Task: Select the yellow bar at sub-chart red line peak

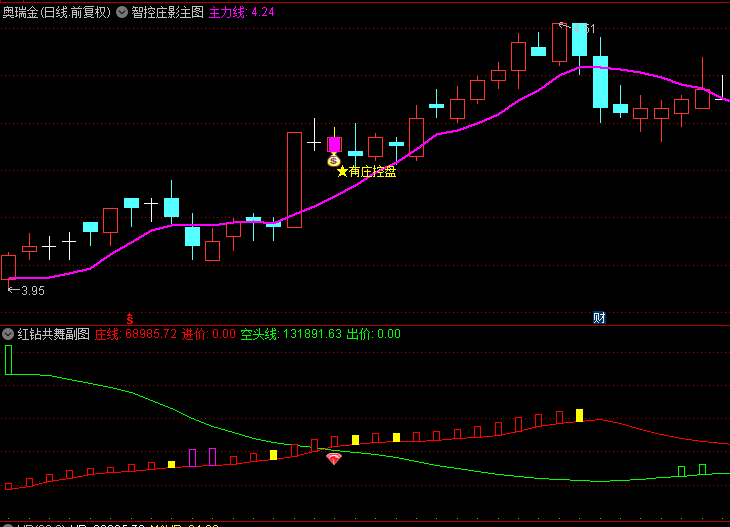Action: pyautogui.click(x=579, y=415)
